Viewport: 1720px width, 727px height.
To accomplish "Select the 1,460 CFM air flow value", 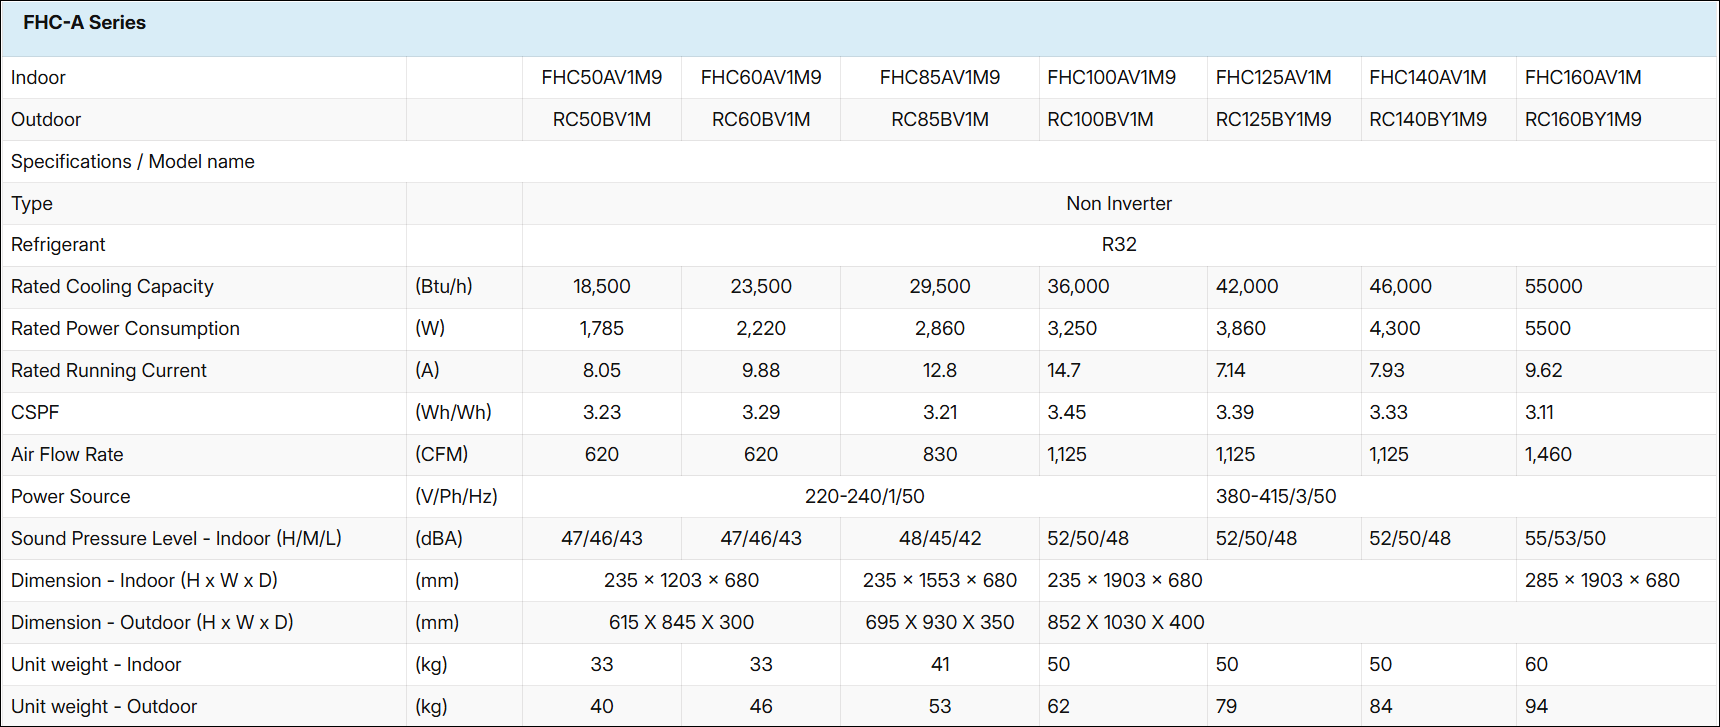I will click(x=1547, y=455).
